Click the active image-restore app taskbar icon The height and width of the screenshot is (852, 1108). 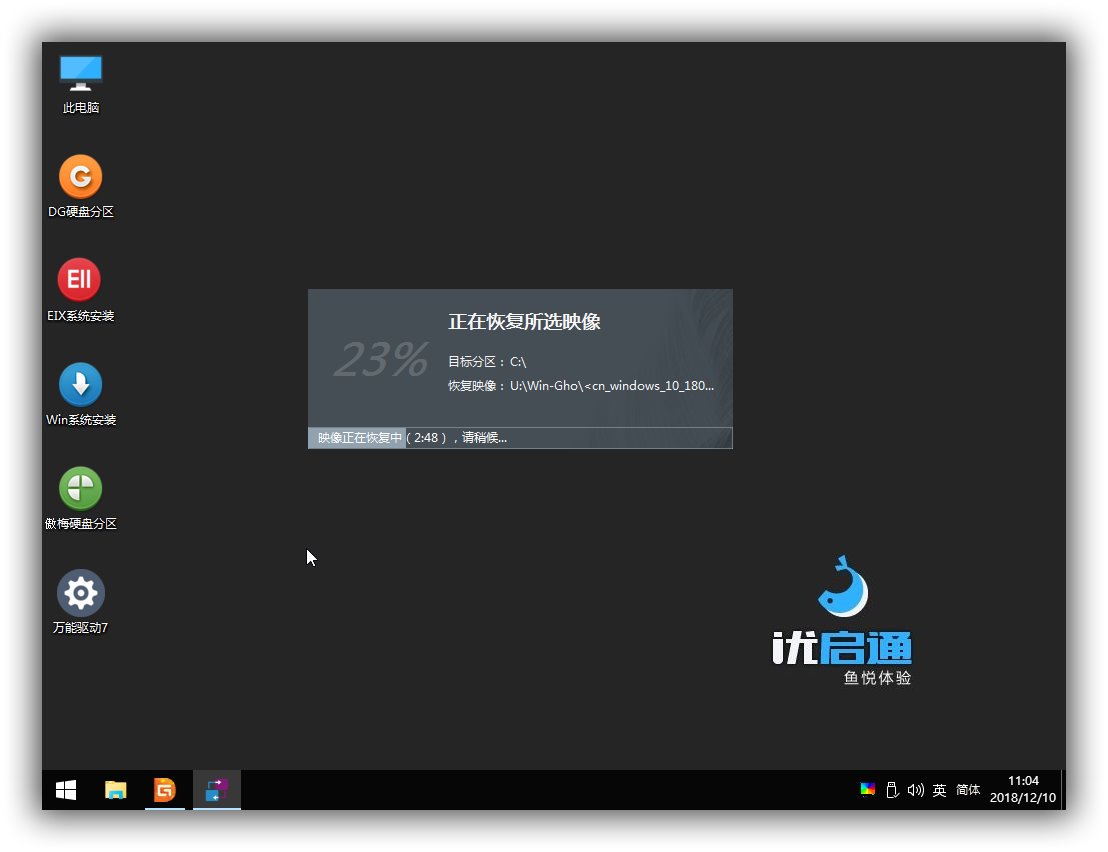216,790
